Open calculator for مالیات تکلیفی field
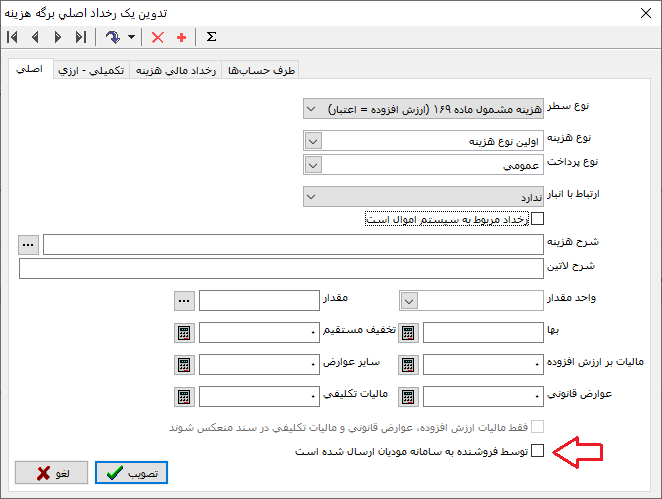Viewport: 662px width, 499px height. (184, 397)
